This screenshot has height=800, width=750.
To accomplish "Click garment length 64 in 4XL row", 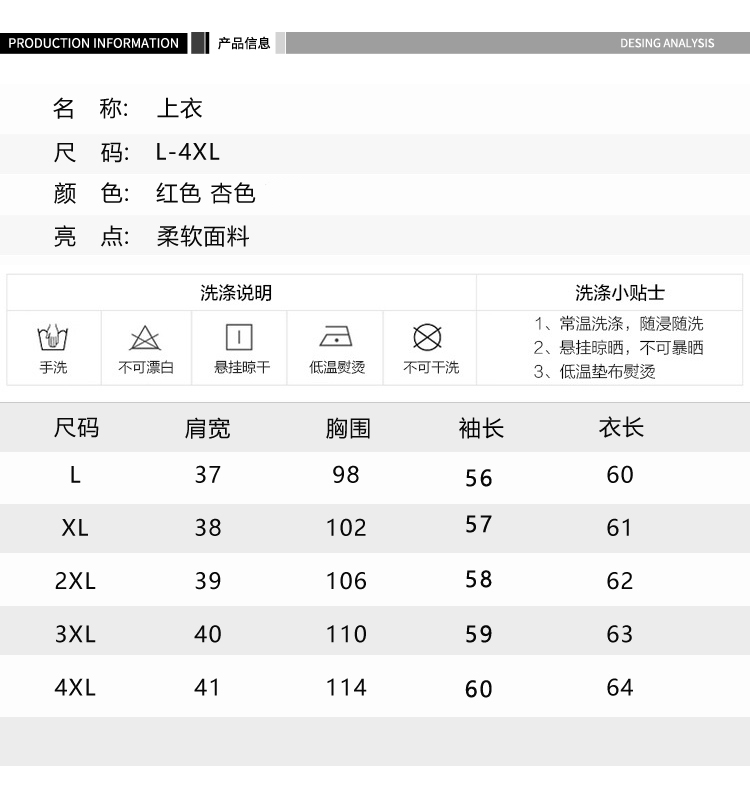I will 619,687.
